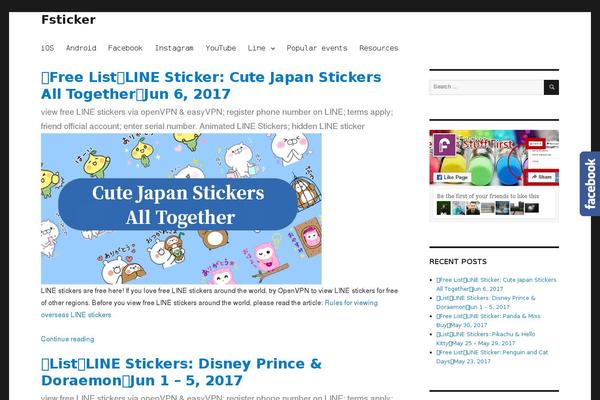Open the iOS menu item
The width and height of the screenshot is (600, 400).
47,48
